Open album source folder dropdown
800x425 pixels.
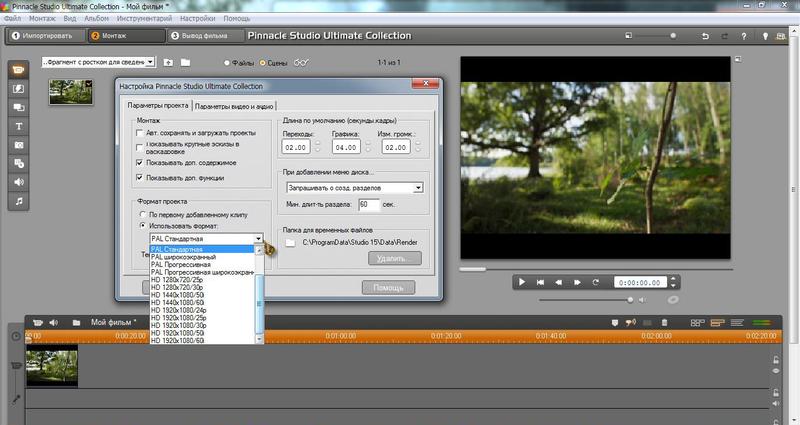pos(150,62)
